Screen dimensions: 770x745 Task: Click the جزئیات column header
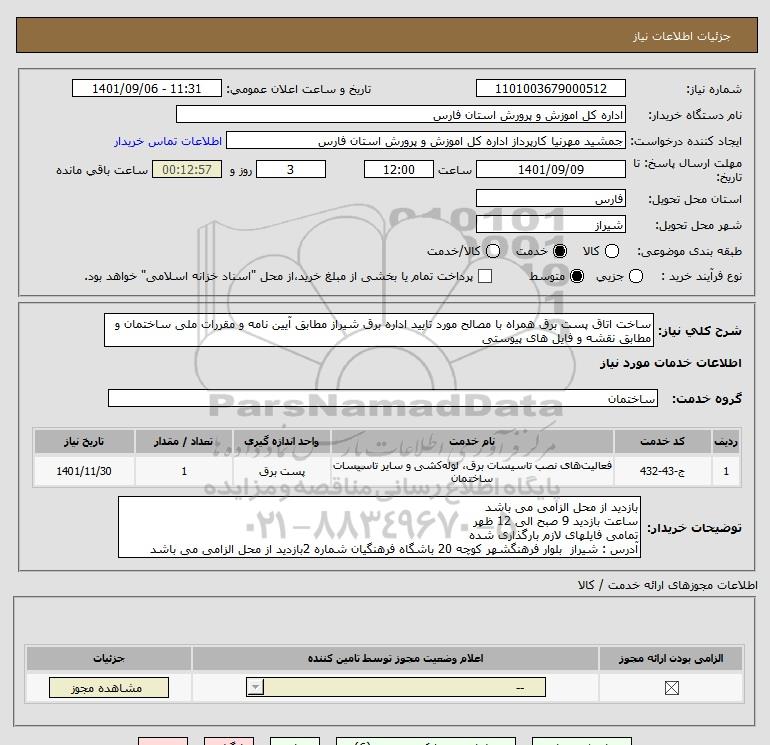pyautogui.click(x=109, y=658)
